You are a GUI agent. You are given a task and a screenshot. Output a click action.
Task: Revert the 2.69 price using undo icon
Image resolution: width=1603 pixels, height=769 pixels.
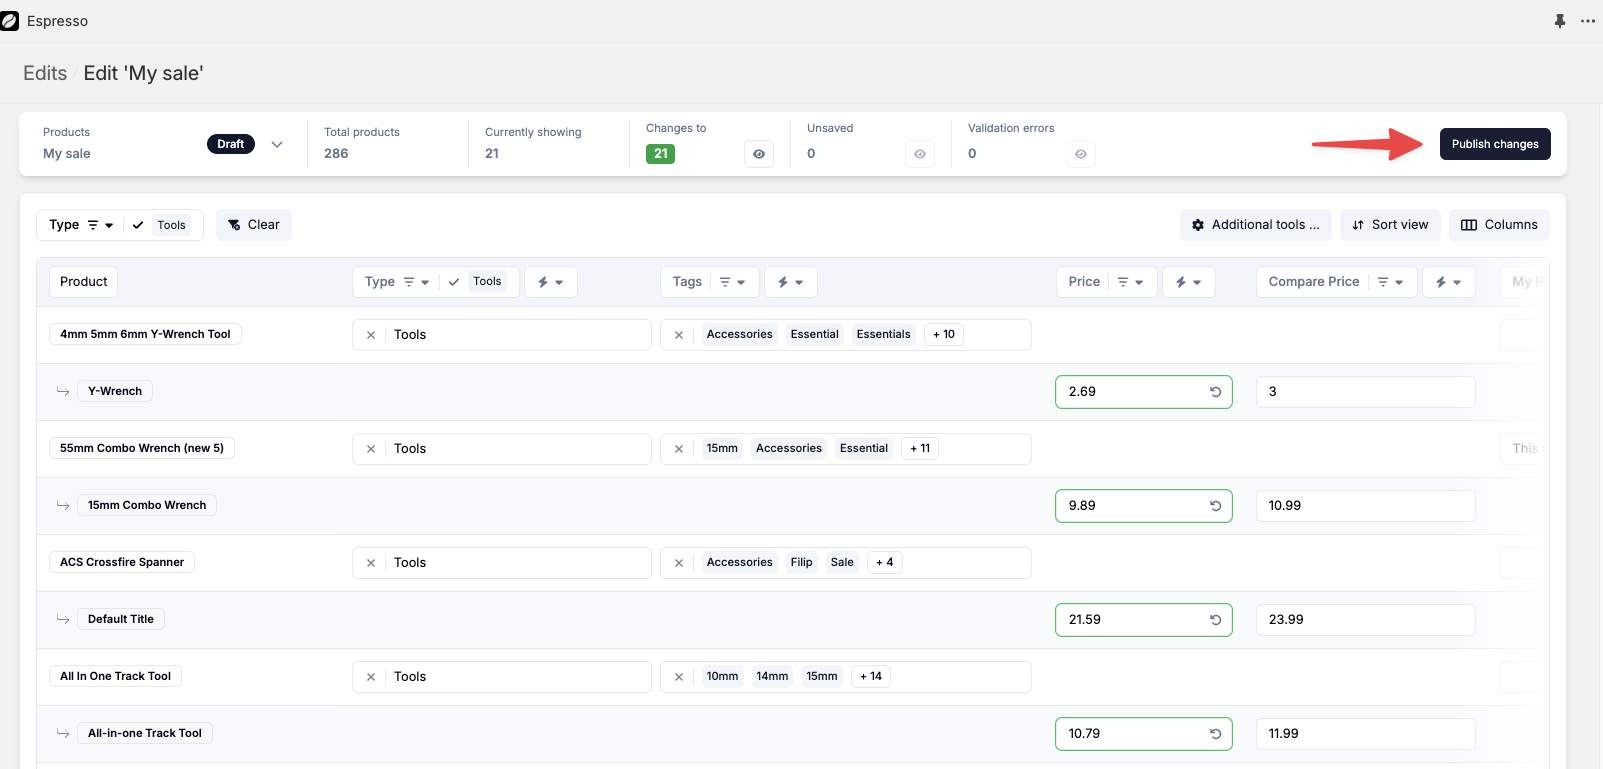[x=1215, y=392]
